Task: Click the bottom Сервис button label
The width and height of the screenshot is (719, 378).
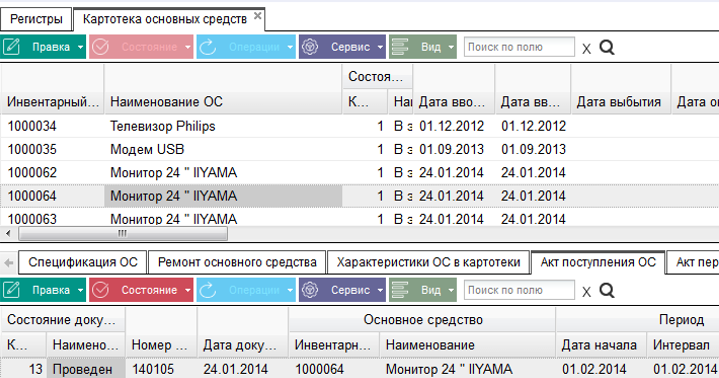Action: click(x=350, y=290)
